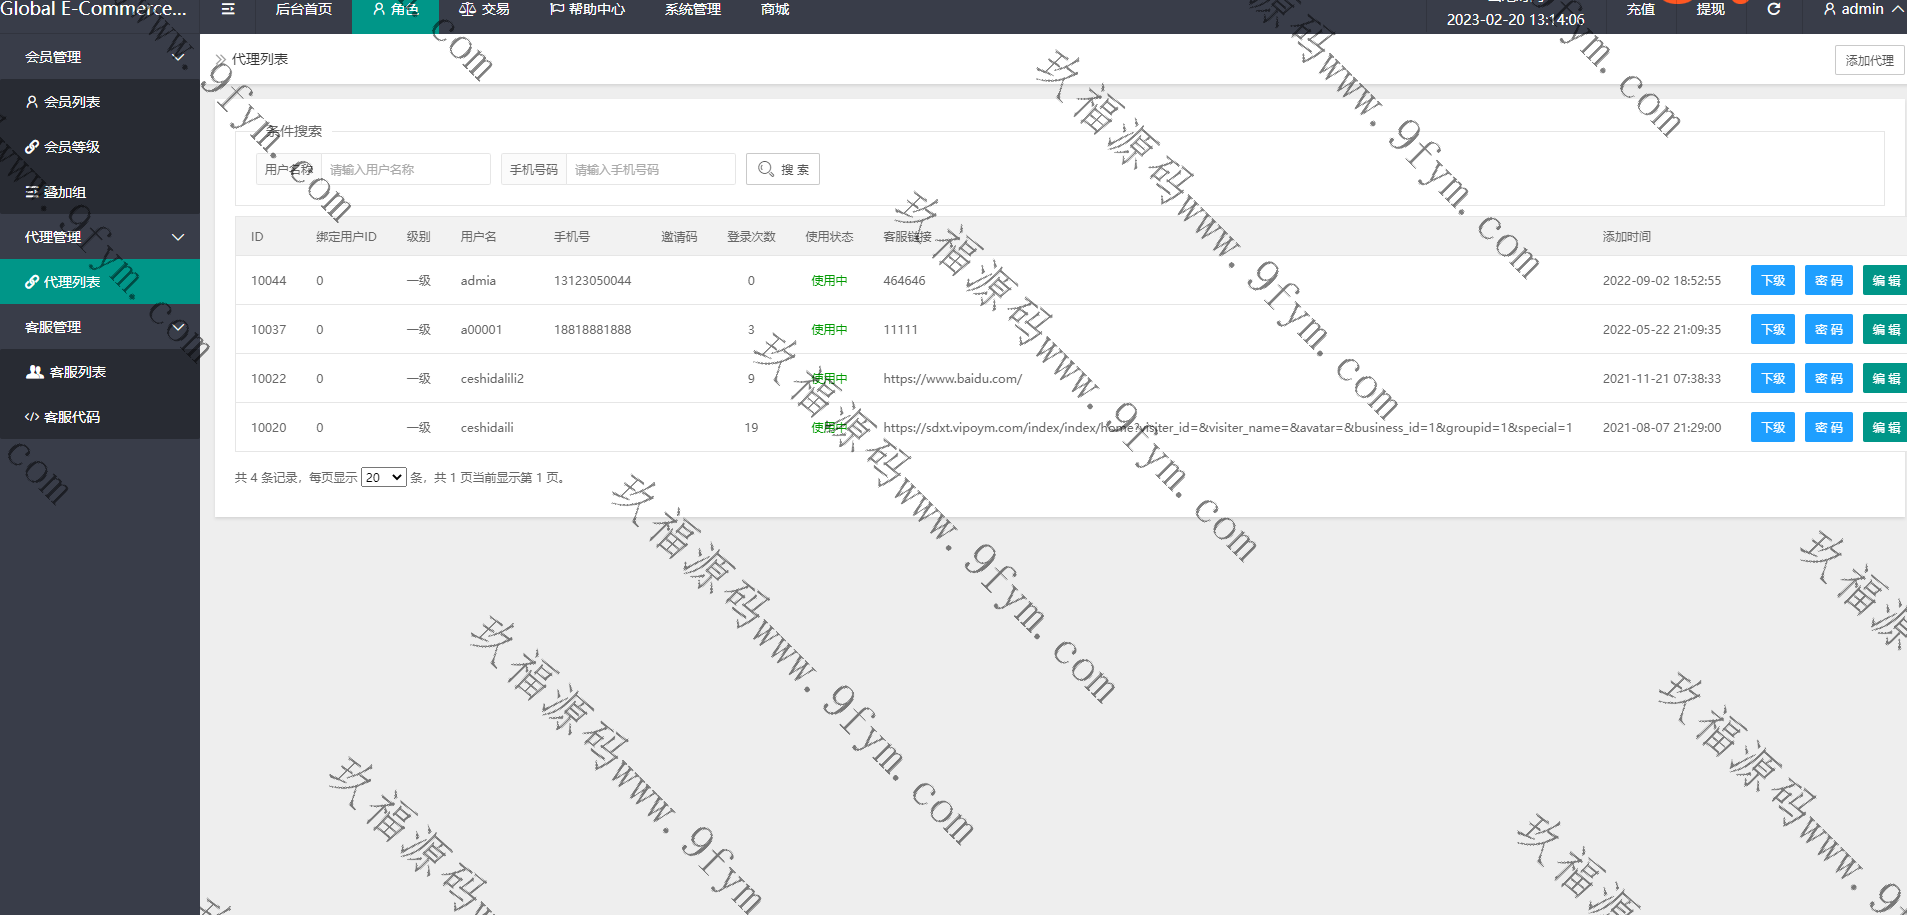Switch to the 交易 top tab
1907x915 pixels.
(485, 10)
